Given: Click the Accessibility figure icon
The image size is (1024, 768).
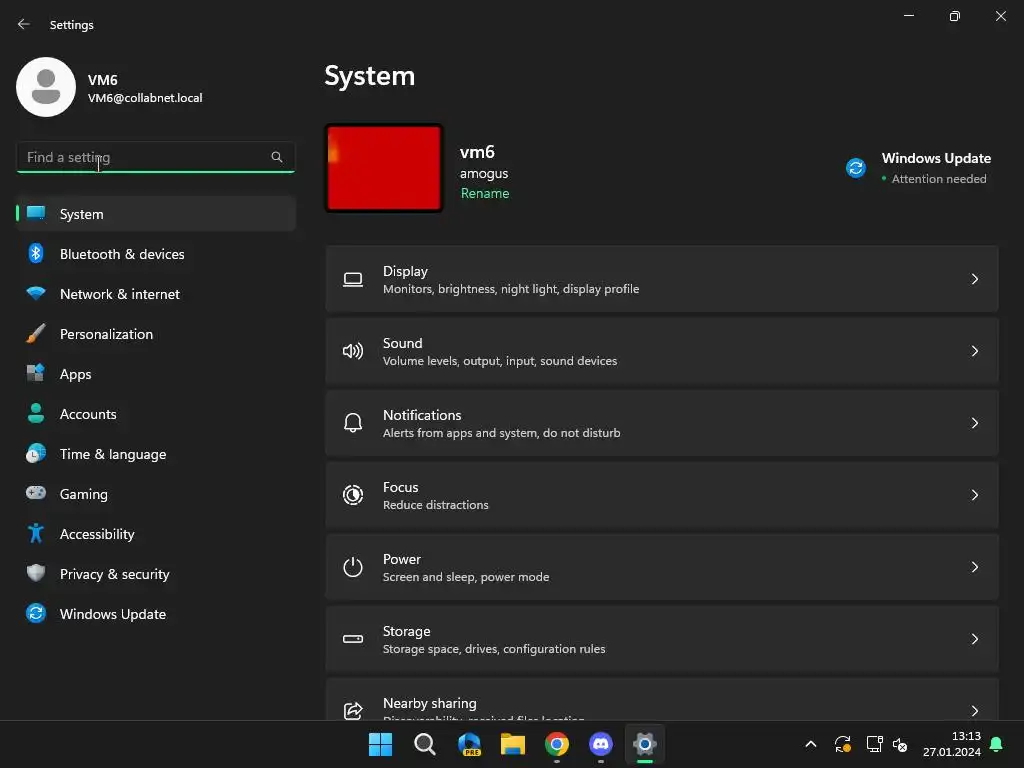Looking at the screenshot, I should pyautogui.click(x=36, y=534).
